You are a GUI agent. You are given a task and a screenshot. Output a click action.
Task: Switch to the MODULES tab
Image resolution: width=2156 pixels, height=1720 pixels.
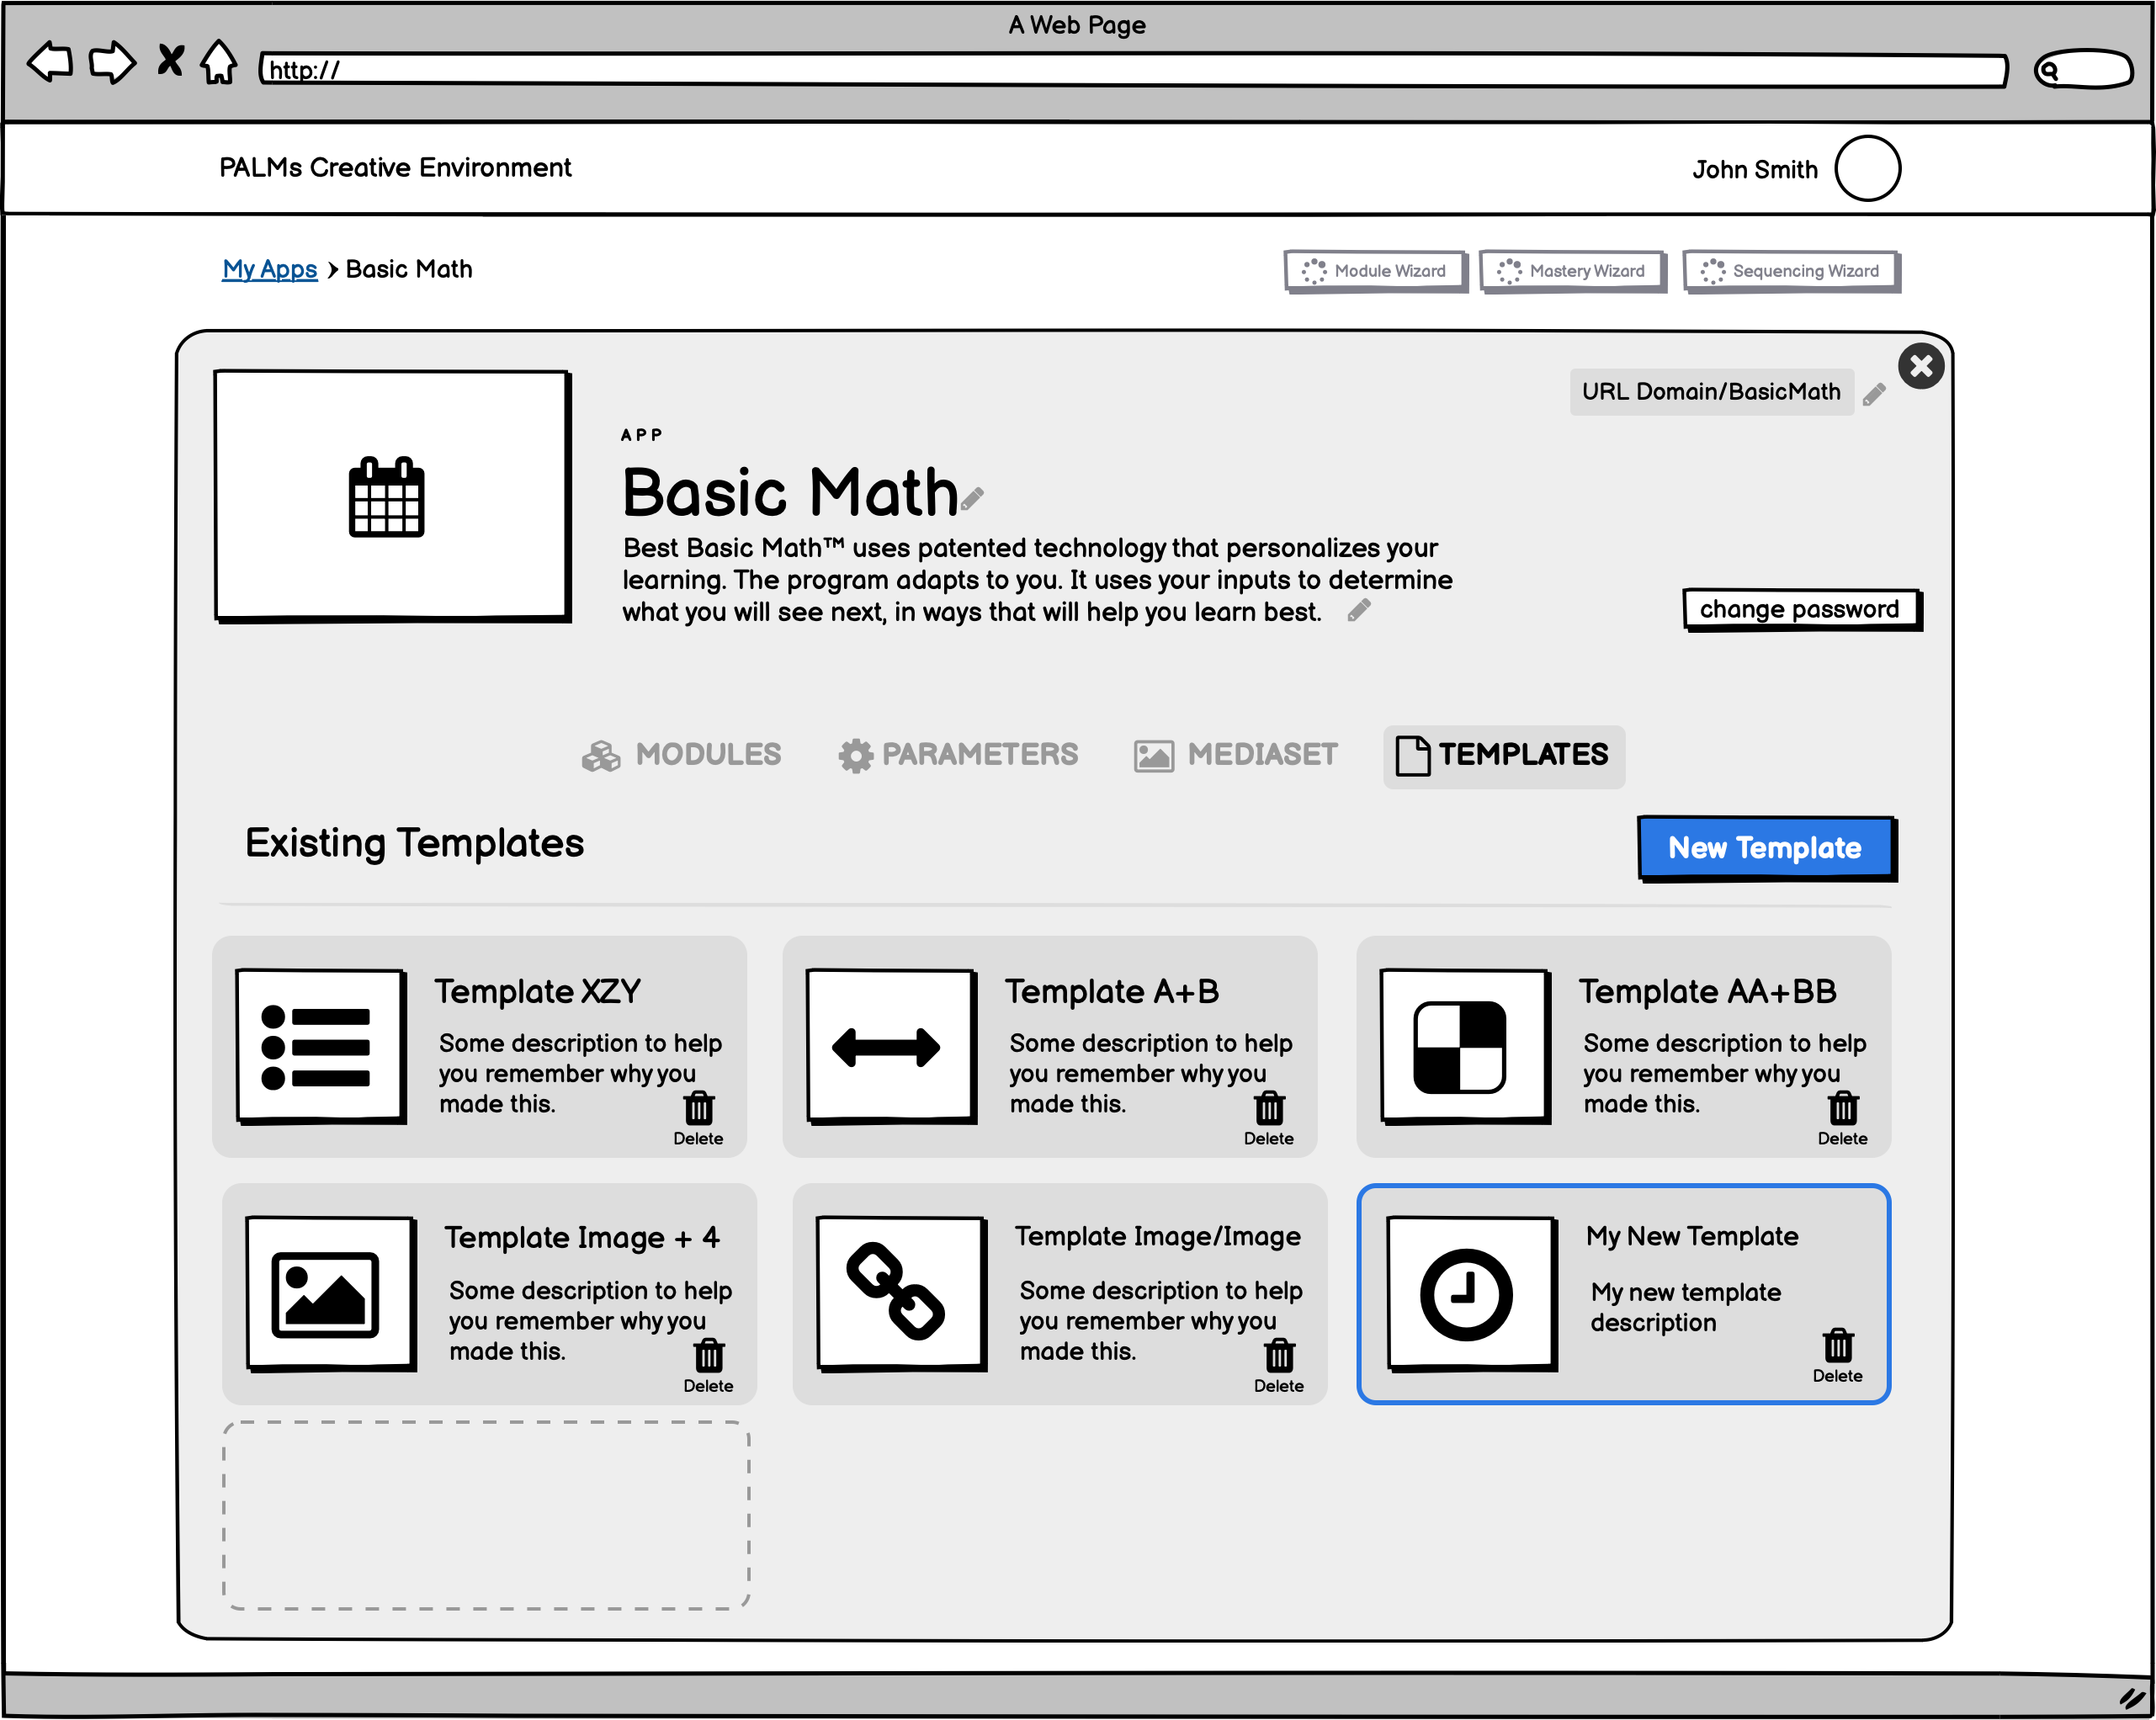(x=681, y=755)
